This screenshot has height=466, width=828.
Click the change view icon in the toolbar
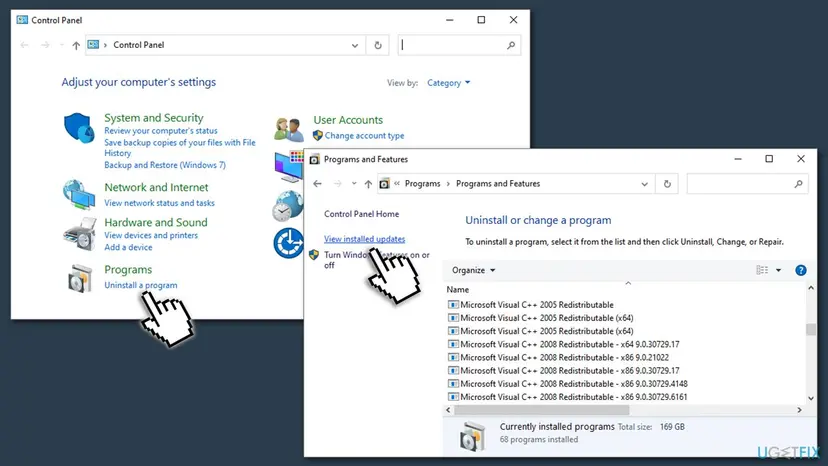coord(762,270)
